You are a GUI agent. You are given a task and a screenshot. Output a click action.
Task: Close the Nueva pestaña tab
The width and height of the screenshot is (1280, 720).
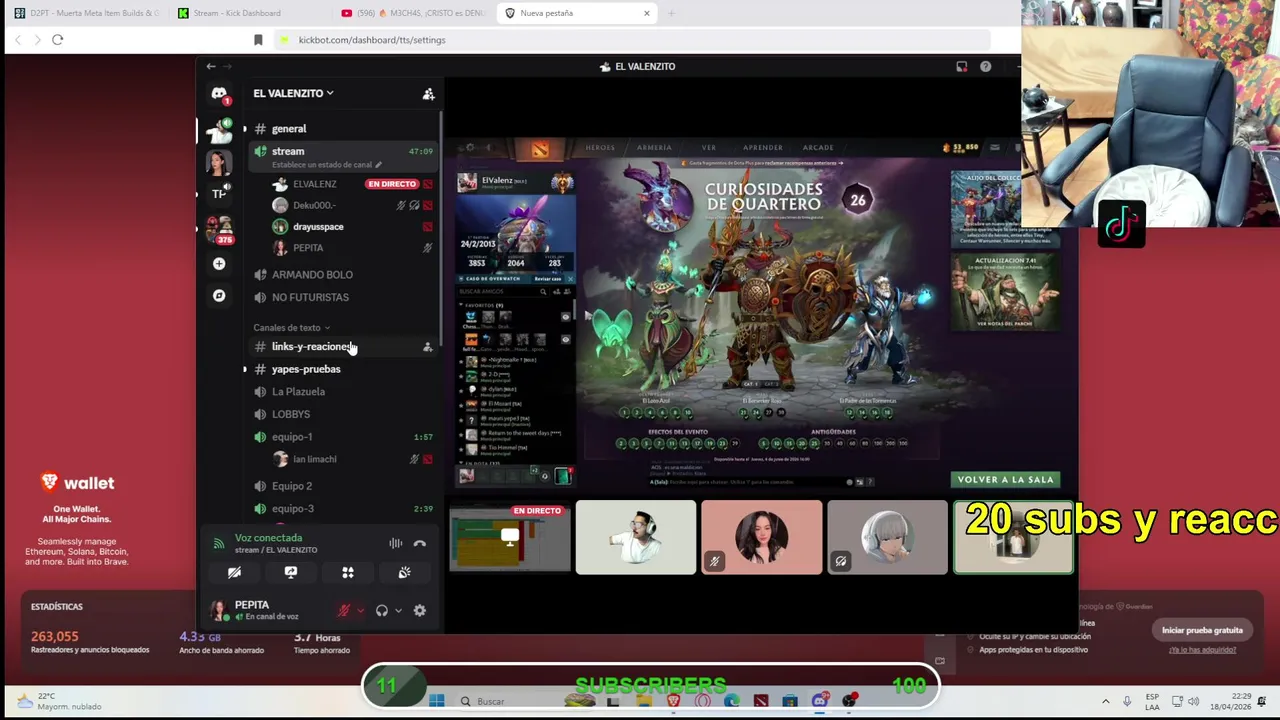pos(647,13)
